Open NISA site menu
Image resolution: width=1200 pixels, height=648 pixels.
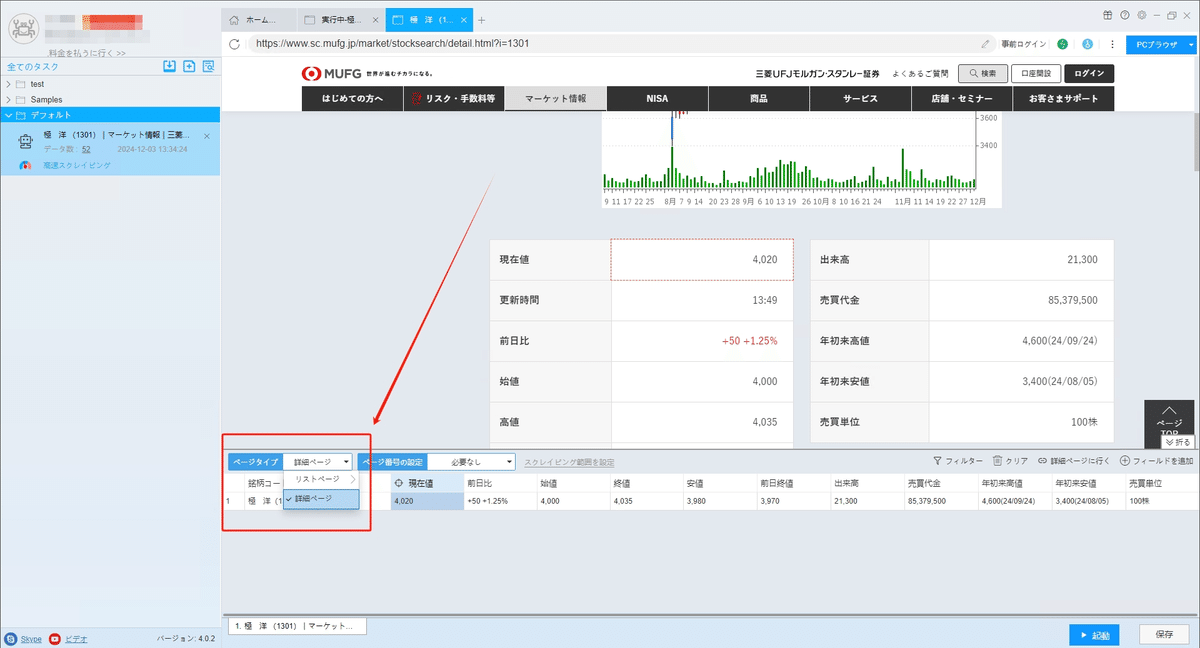coord(658,99)
